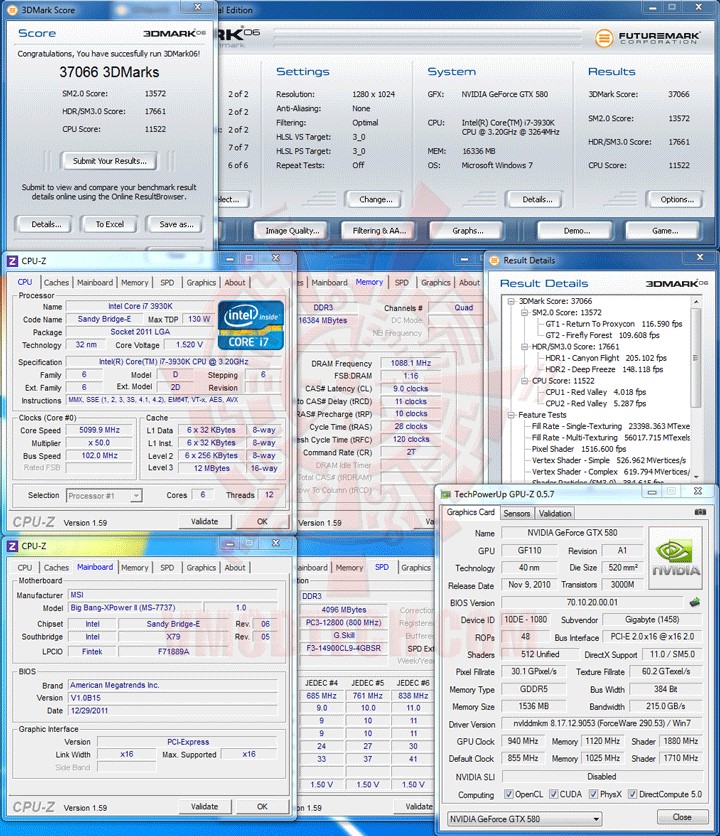Viewport: 720px width, 836px height.
Task: Click the Graphs... button
Action: (467, 231)
